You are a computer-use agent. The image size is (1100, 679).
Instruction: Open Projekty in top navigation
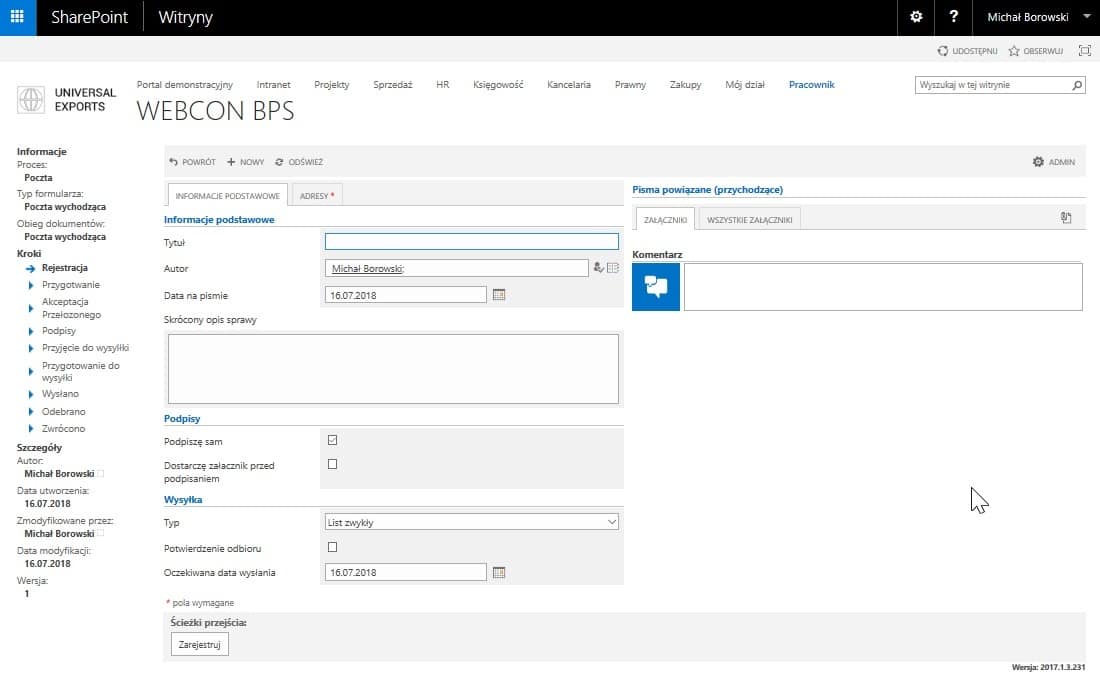click(x=332, y=85)
